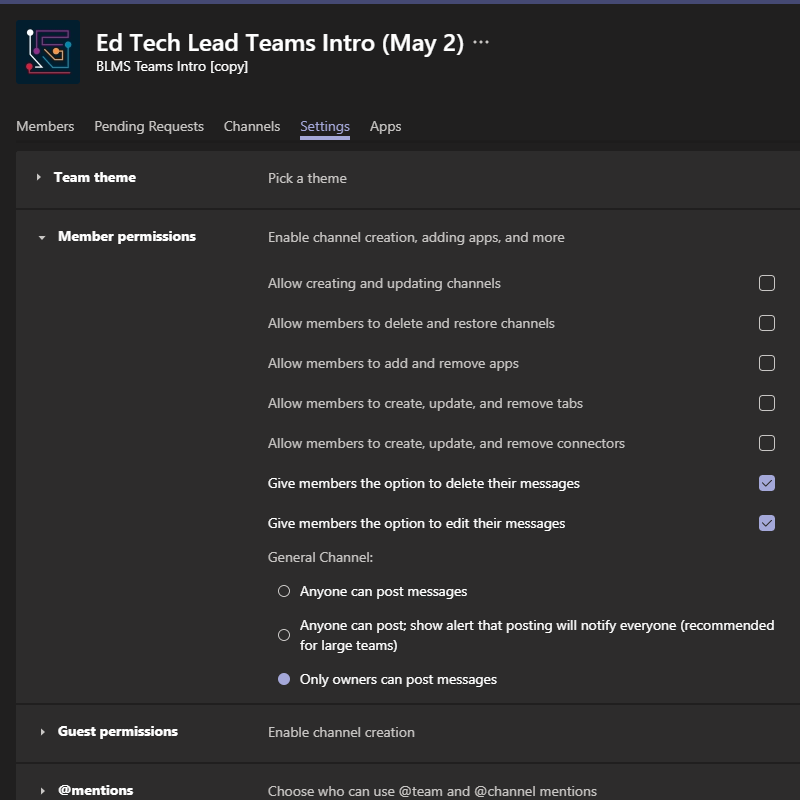The width and height of the screenshot is (800, 800).
Task: Select Only owners can post messages radio
Action: 284,679
